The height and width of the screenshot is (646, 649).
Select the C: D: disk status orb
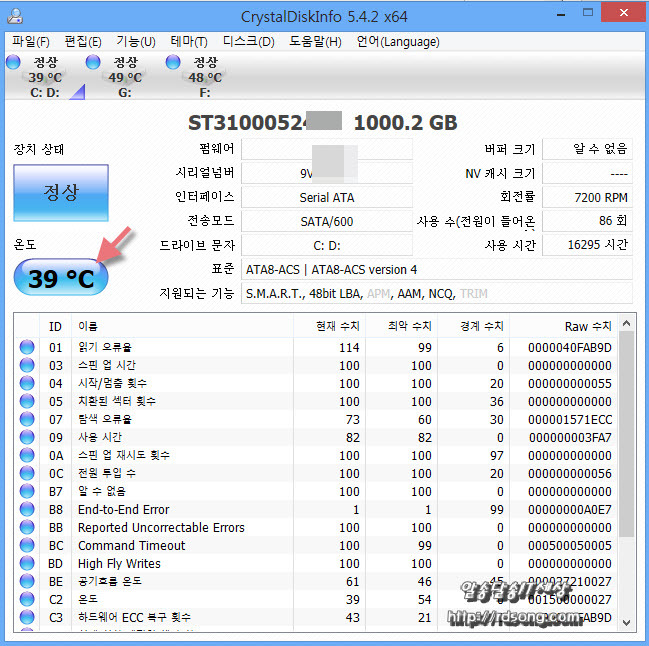(13, 63)
